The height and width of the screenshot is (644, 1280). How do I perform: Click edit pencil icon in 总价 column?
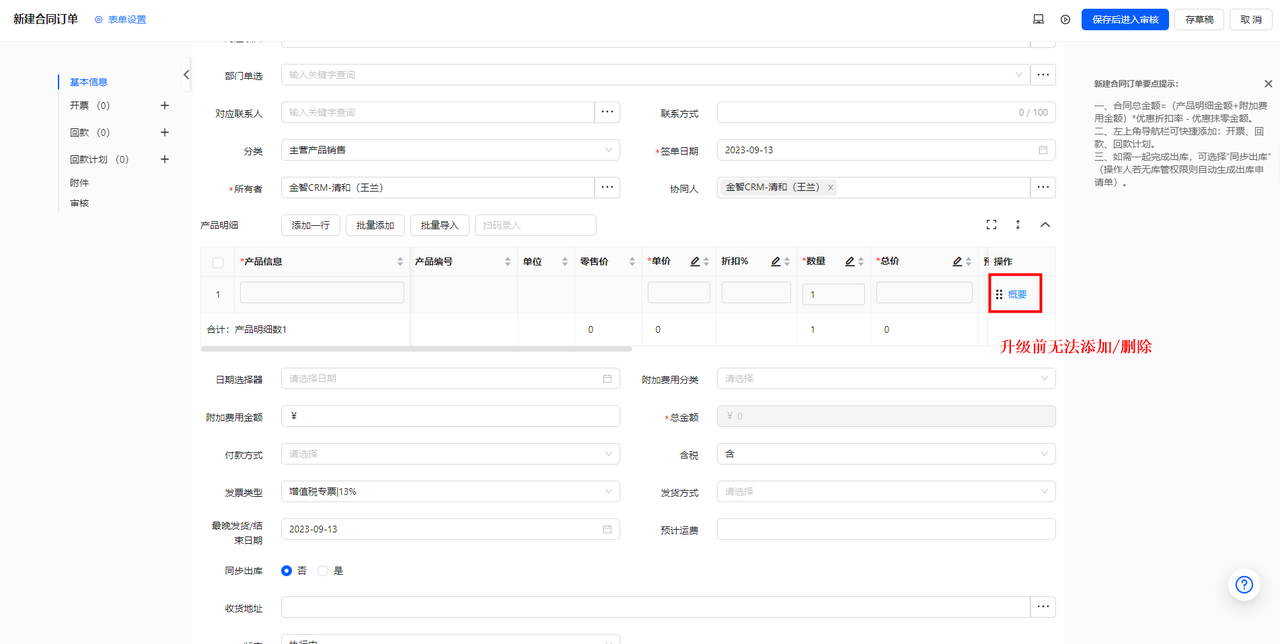[957, 261]
